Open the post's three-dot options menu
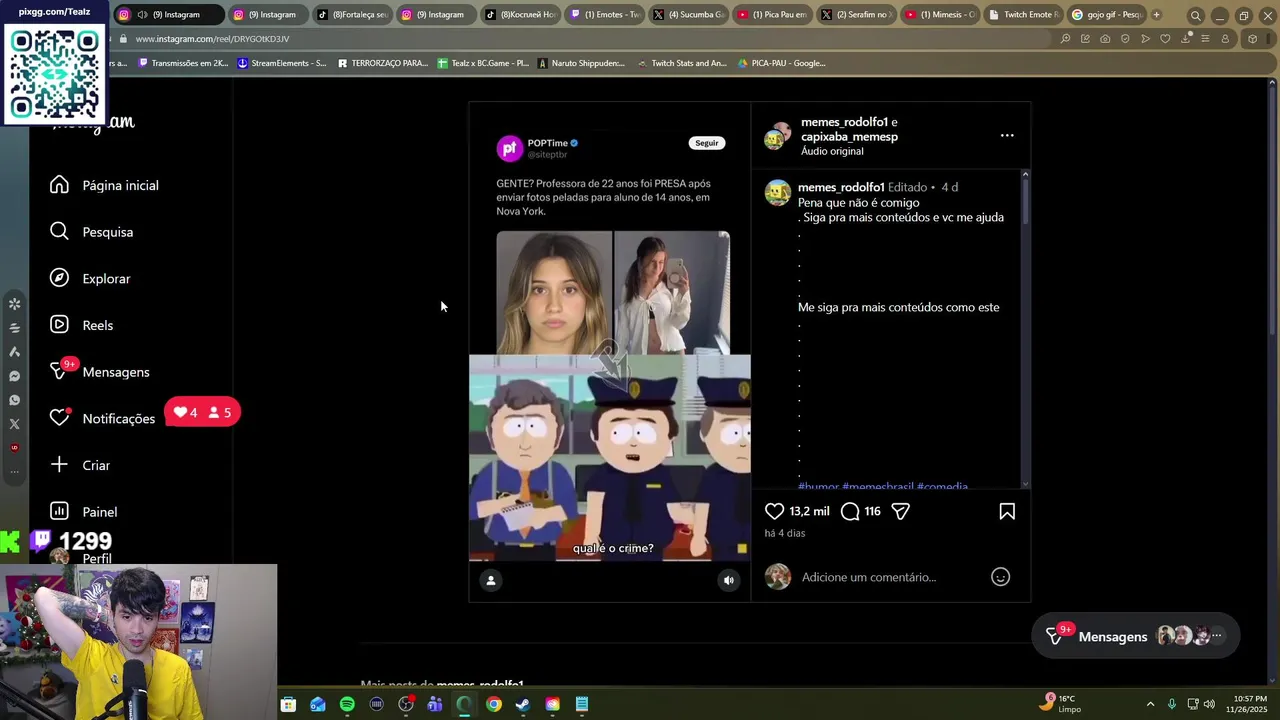 click(x=1007, y=136)
